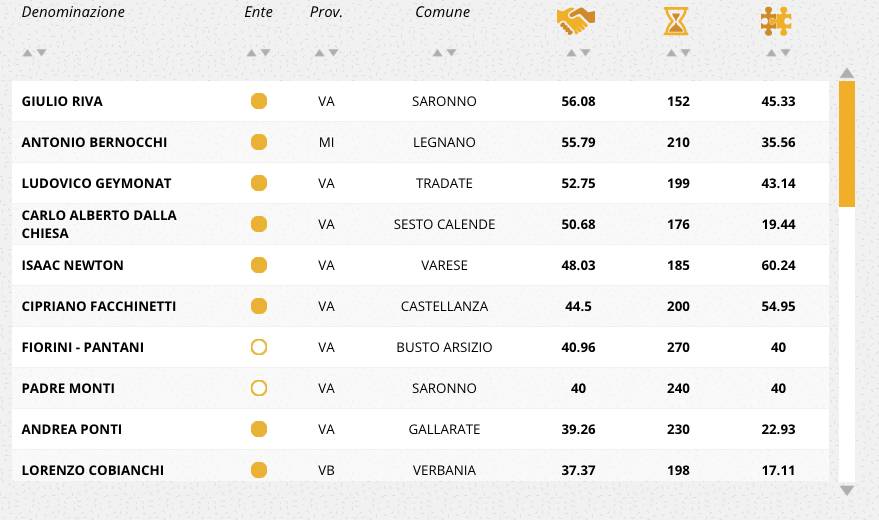Sort Prov. column ascending with up arrow

click(x=319, y=53)
